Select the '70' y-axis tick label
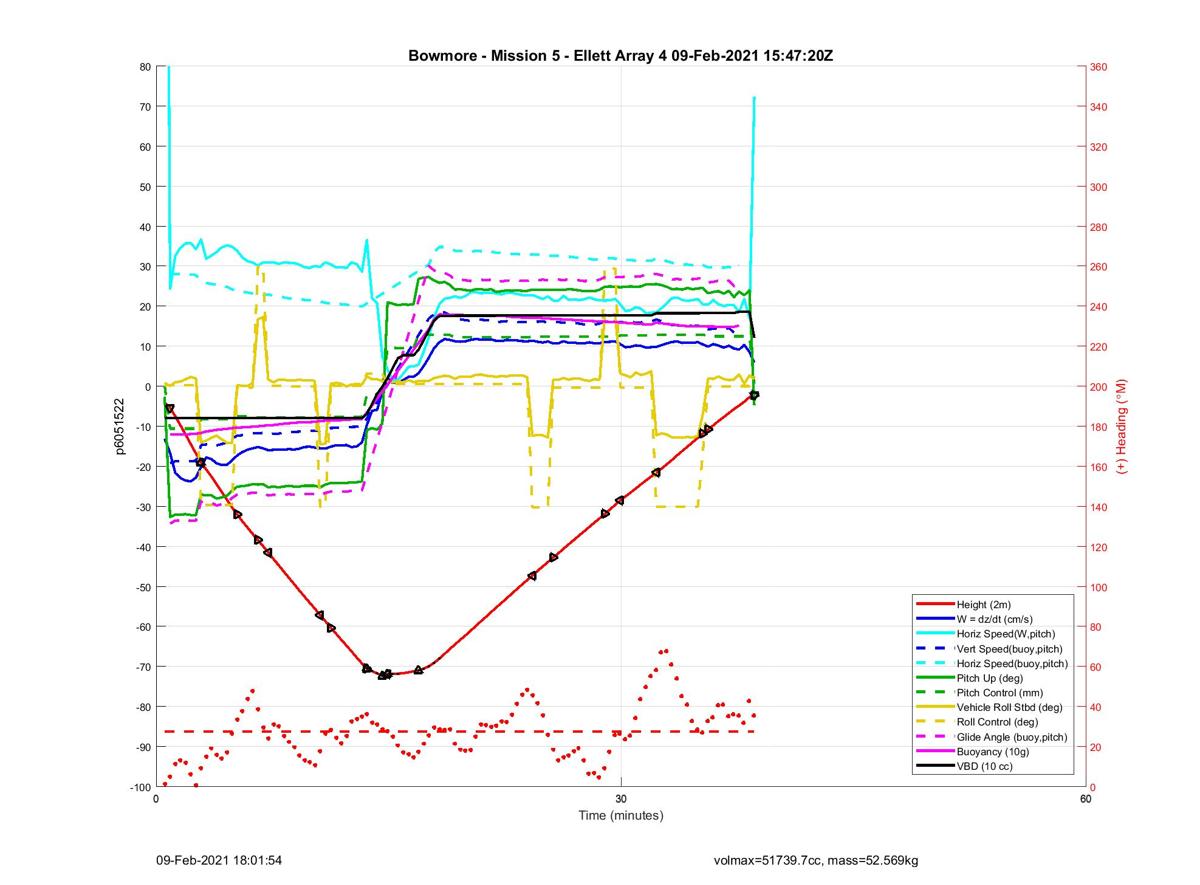This screenshot has height=885, width=1200. [x=145, y=107]
